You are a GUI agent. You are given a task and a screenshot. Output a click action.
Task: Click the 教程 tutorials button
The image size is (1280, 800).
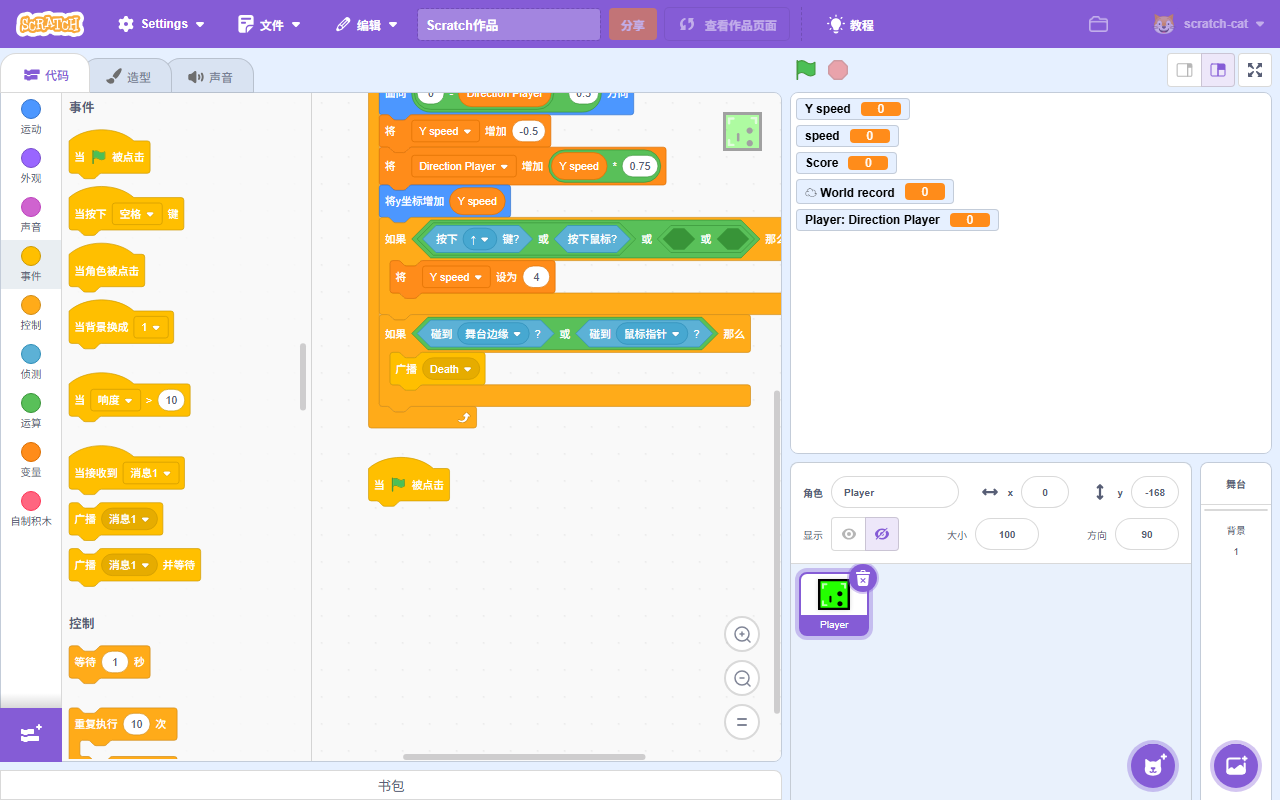click(x=849, y=24)
